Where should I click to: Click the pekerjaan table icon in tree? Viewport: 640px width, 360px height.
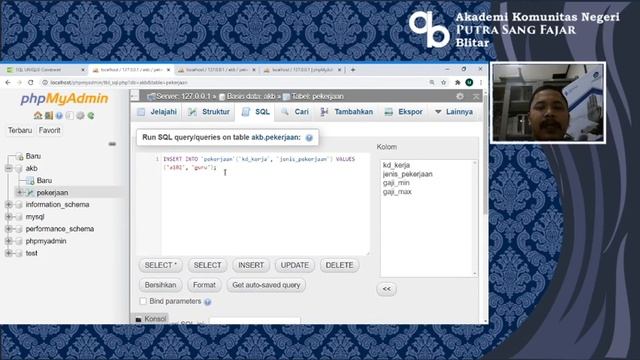point(30,192)
